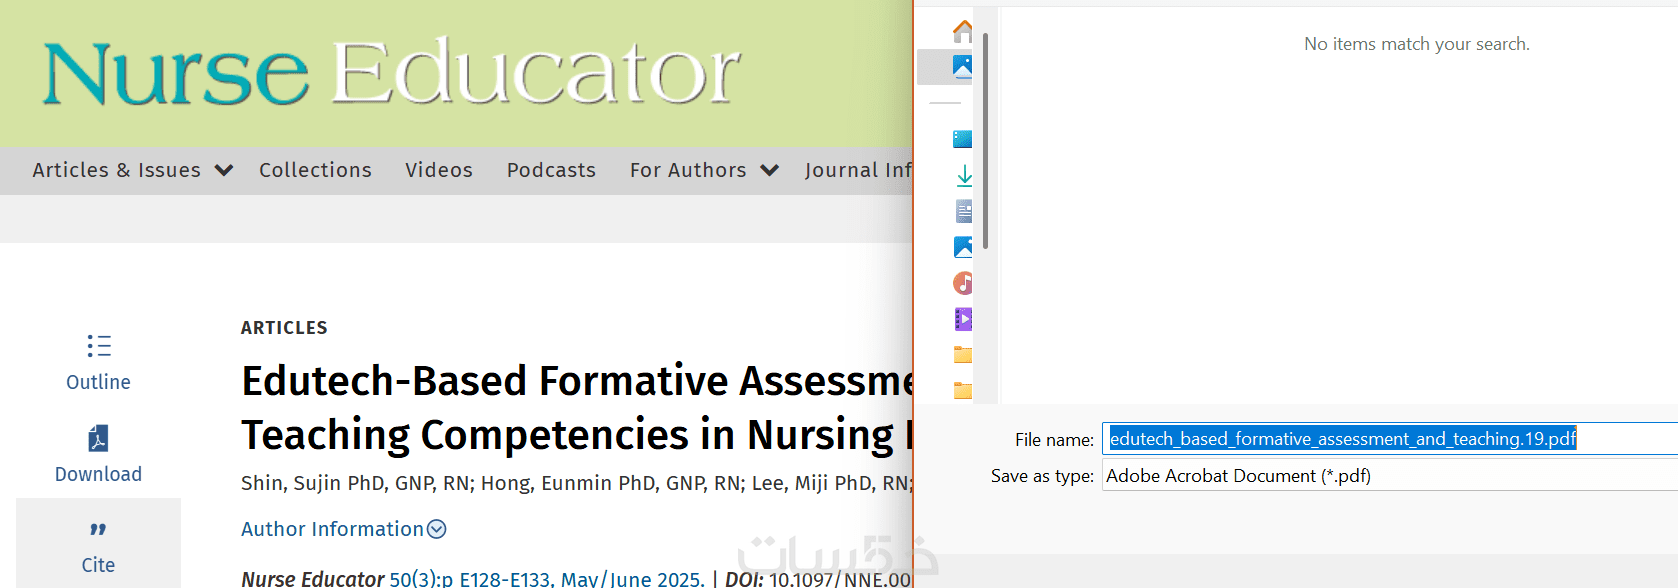The width and height of the screenshot is (1678, 588).
Task: Open the Collections menu item
Action: point(315,170)
